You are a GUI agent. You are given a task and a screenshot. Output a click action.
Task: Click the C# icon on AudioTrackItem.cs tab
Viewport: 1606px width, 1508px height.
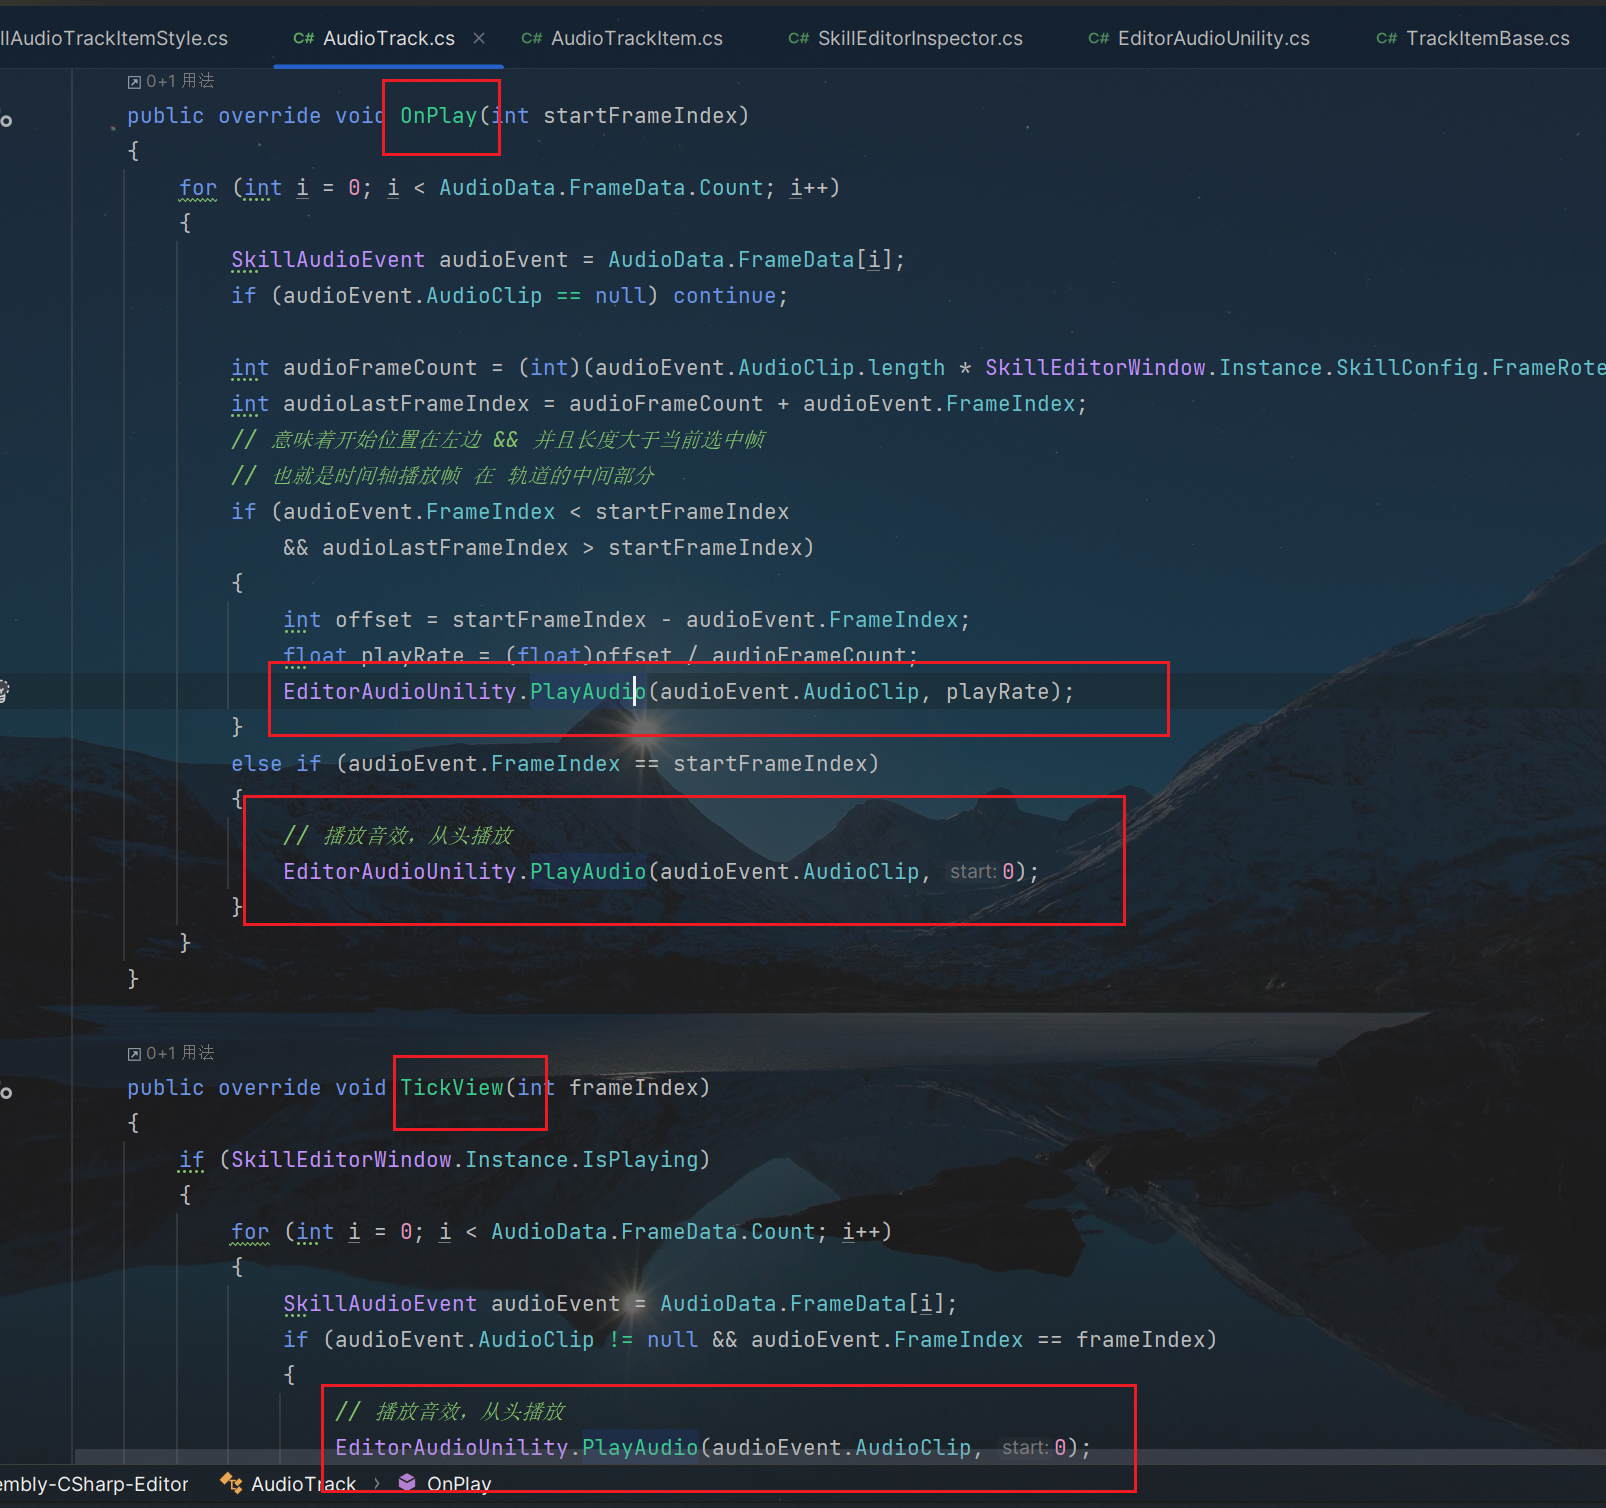click(531, 39)
